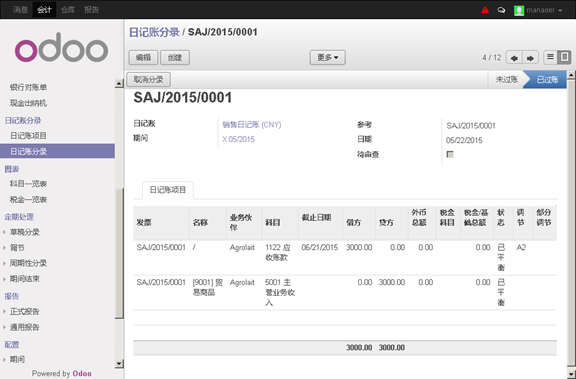Open 销售日记账 (CNY) link
This screenshot has height=379, width=576.
(x=252, y=125)
